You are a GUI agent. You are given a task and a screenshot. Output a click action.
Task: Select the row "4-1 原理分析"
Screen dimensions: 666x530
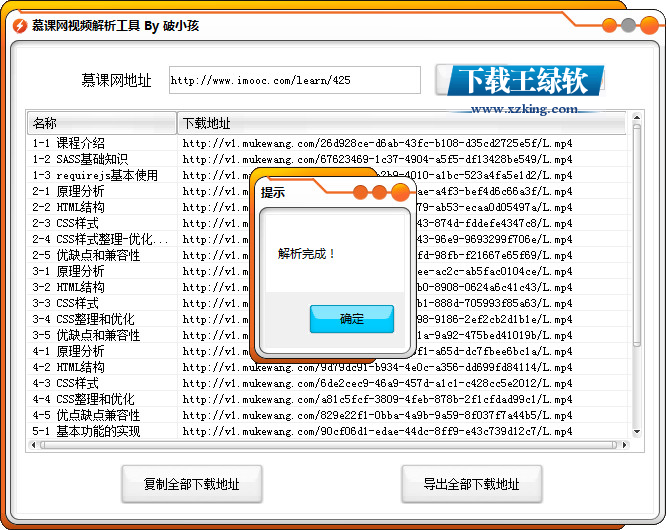coord(327,351)
